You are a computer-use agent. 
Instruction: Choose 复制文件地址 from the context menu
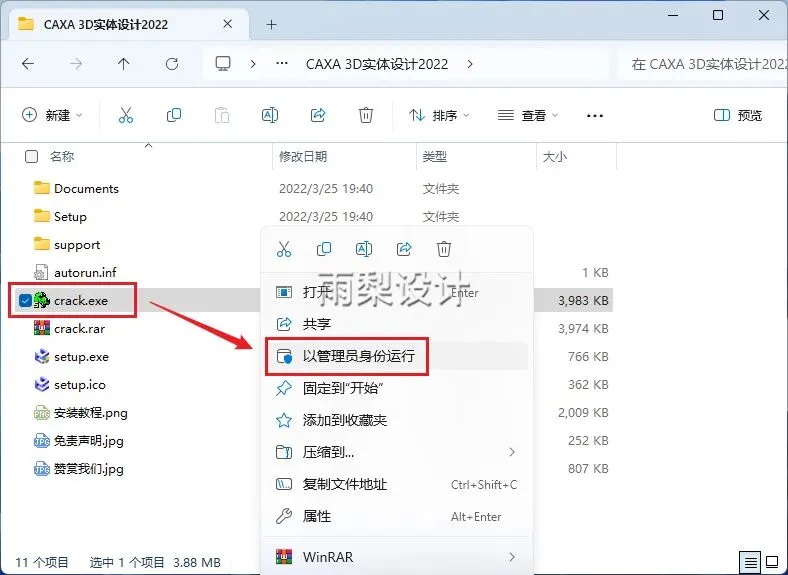click(397, 485)
